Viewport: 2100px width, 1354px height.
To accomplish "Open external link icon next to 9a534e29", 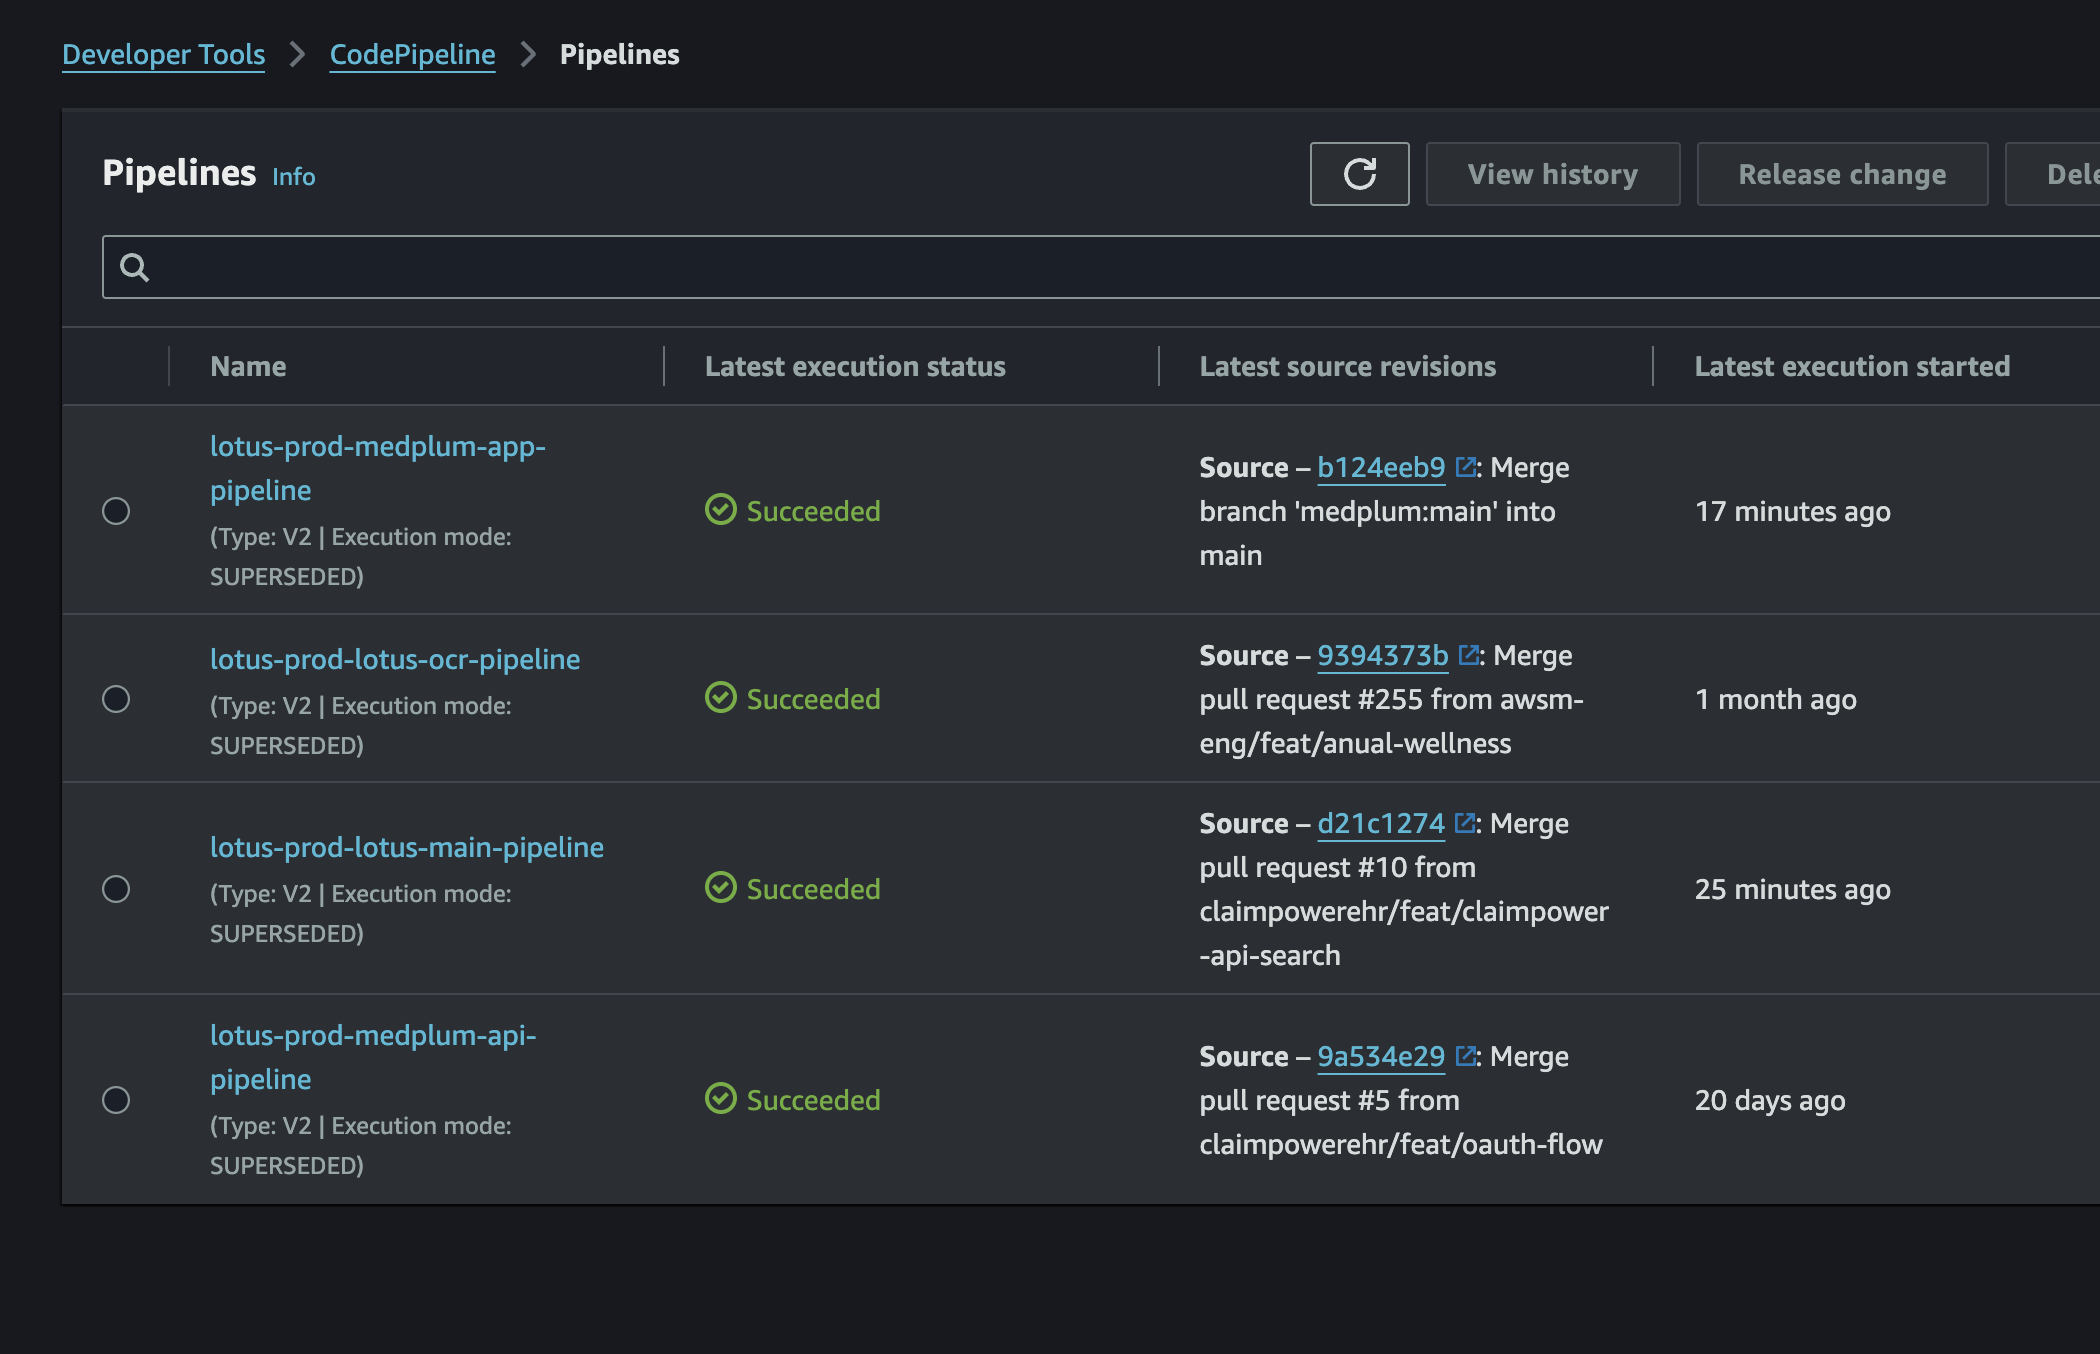I will pyautogui.click(x=1465, y=1056).
